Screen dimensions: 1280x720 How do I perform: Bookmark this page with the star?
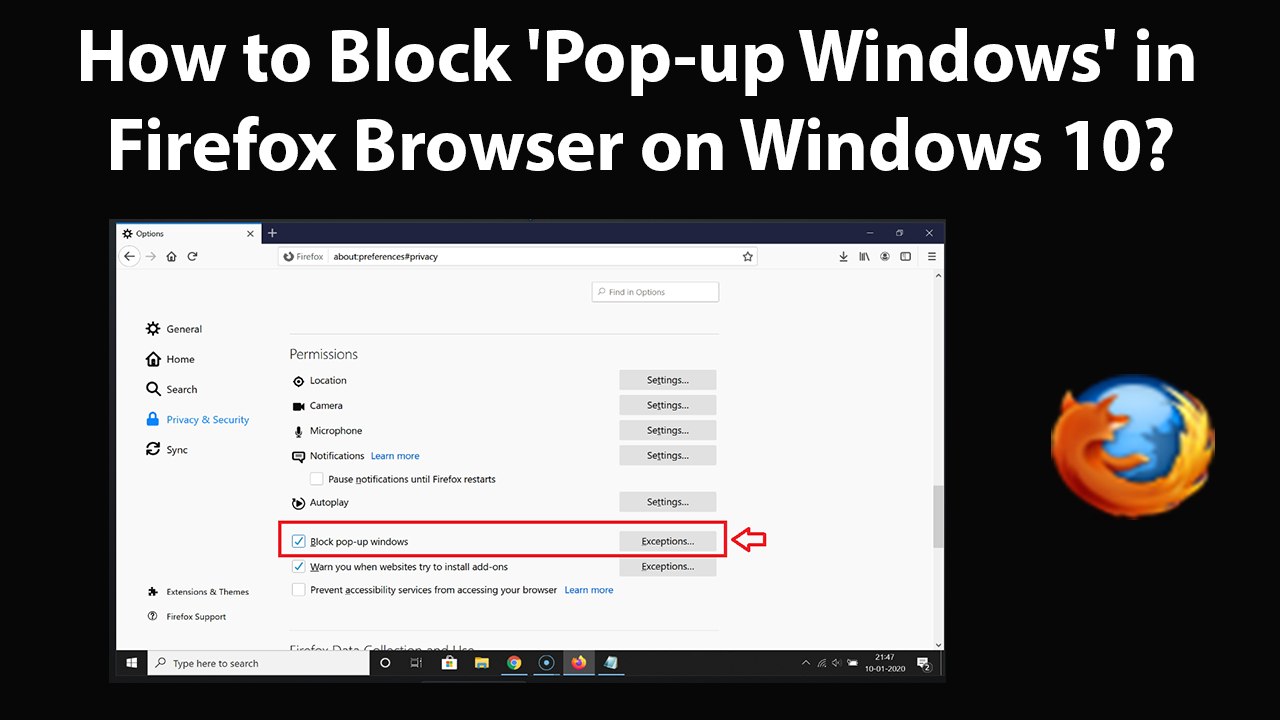(x=747, y=256)
